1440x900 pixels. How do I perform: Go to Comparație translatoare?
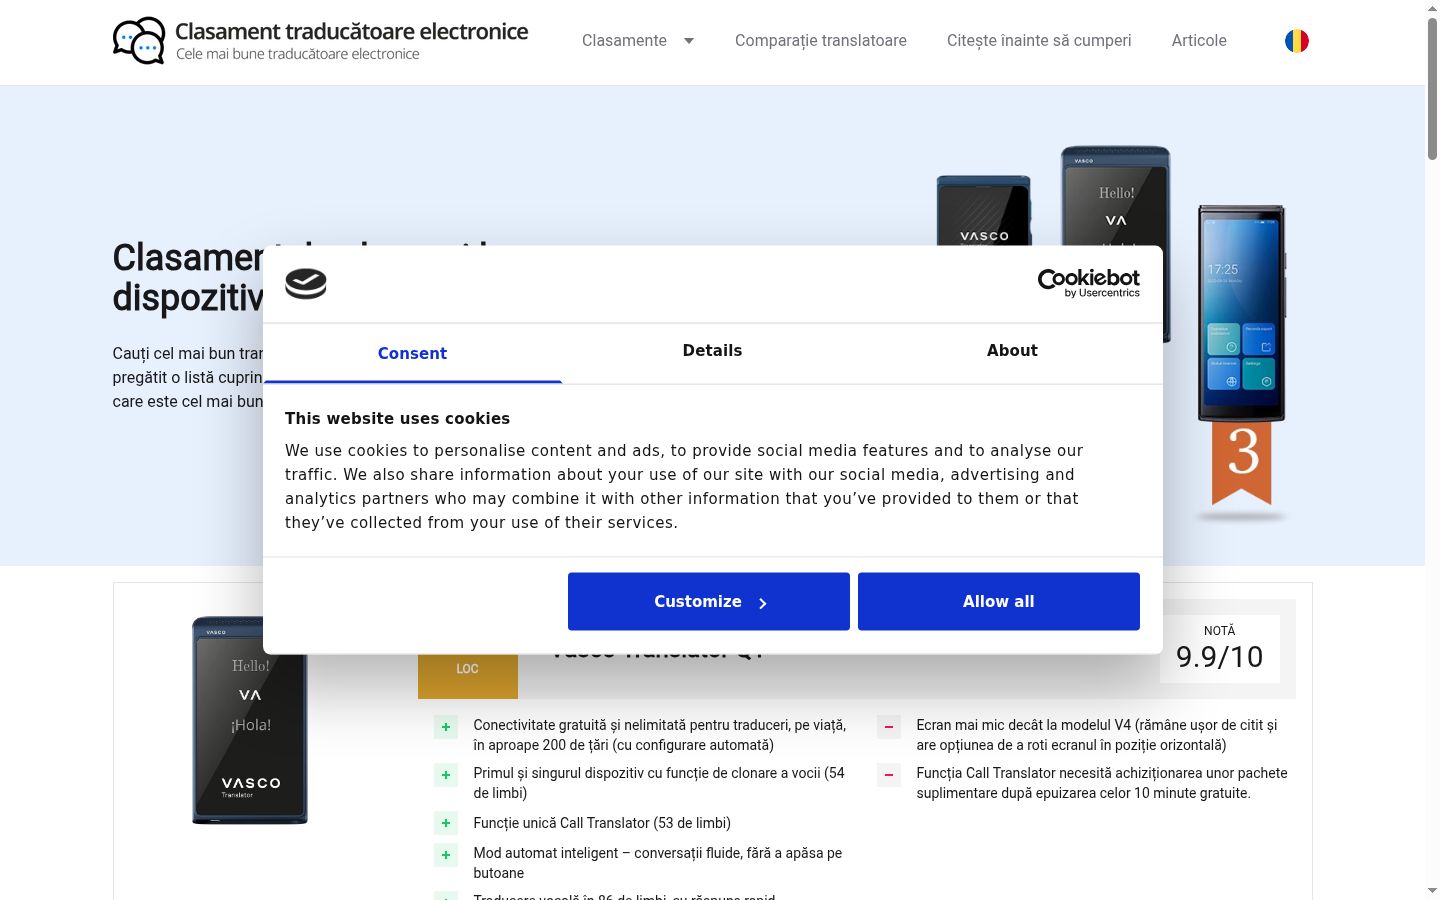click(821, 41)
